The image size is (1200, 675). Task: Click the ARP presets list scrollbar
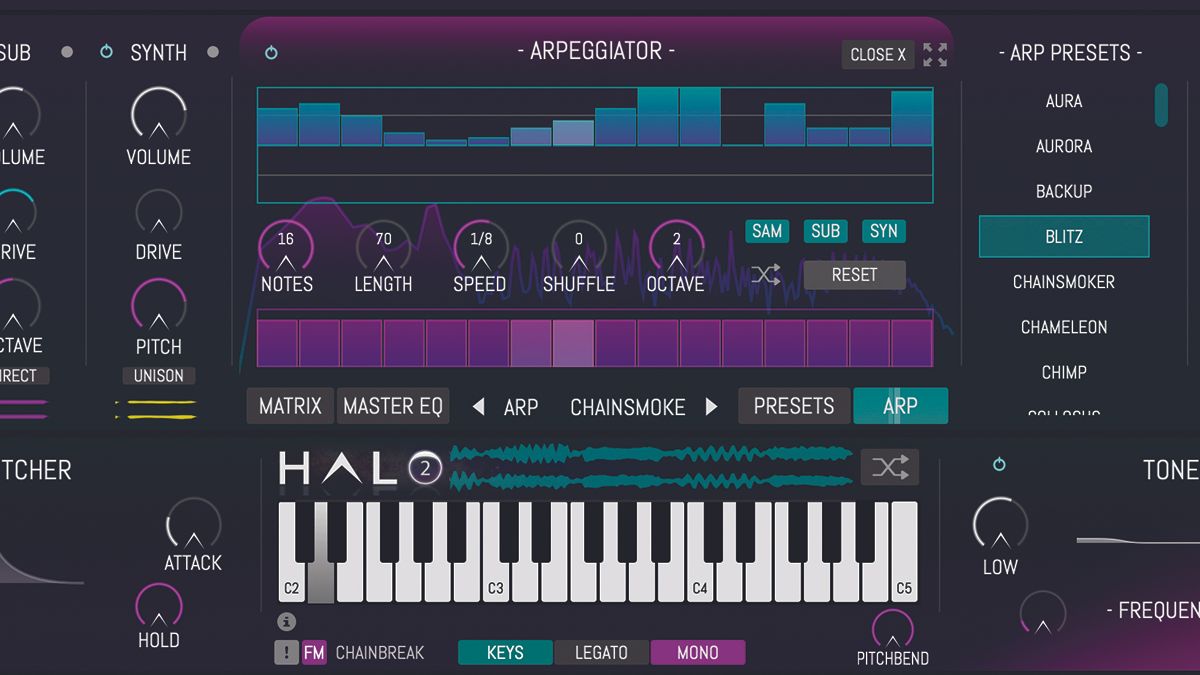coord(1161,105)
